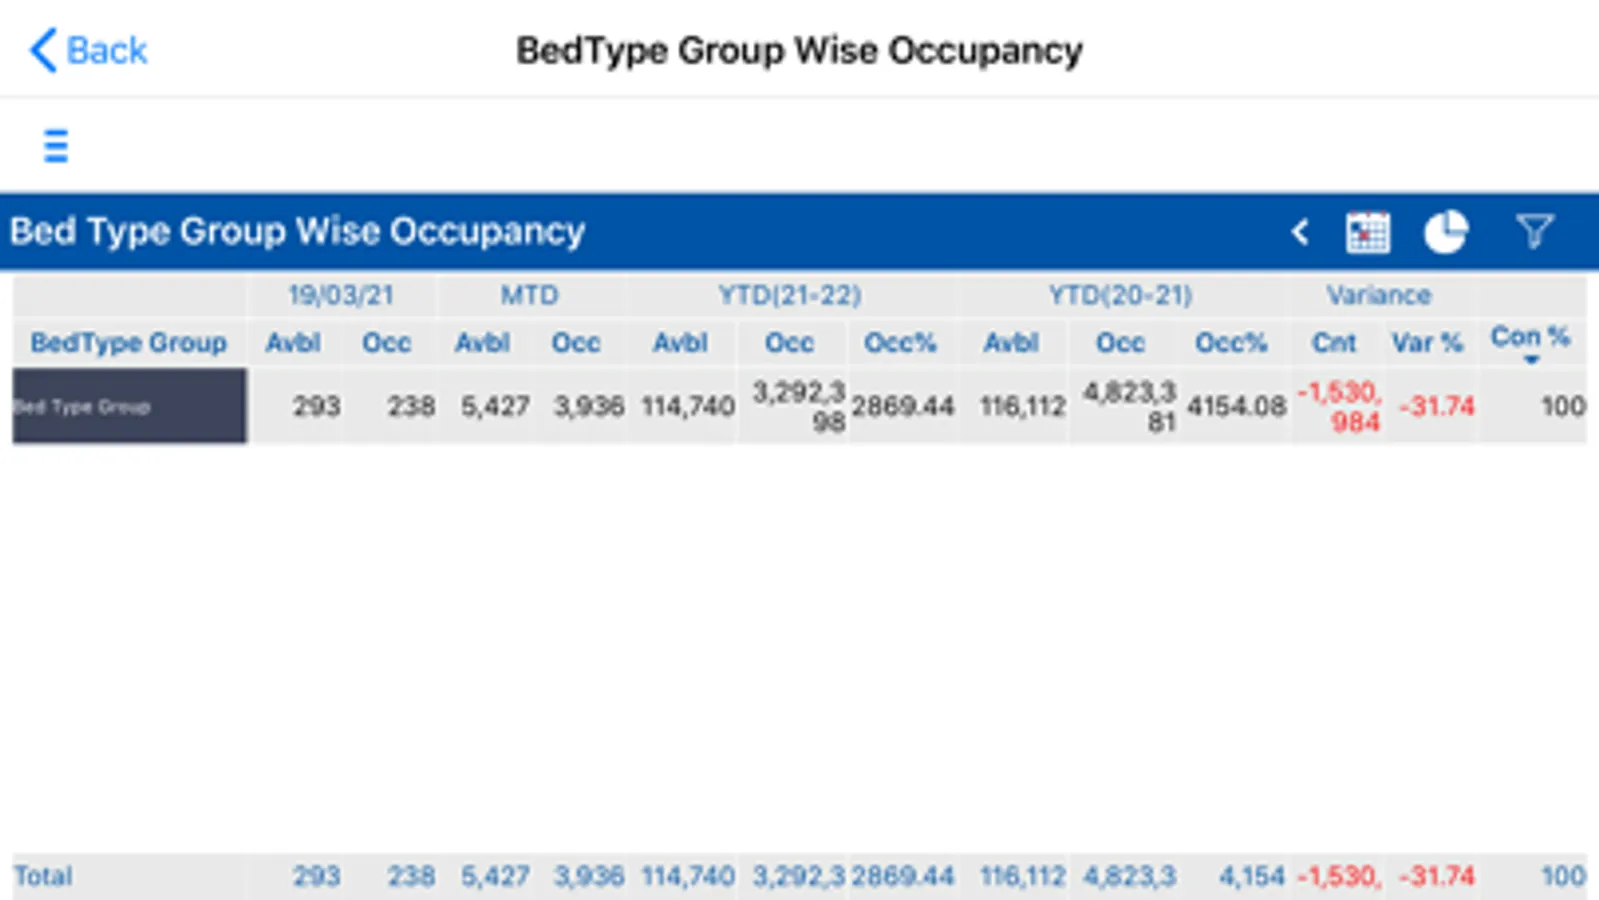Go back using the Back button
The height and width of the screenshot is (900, 1599).
pyautogui.click(x=88, y=50)
